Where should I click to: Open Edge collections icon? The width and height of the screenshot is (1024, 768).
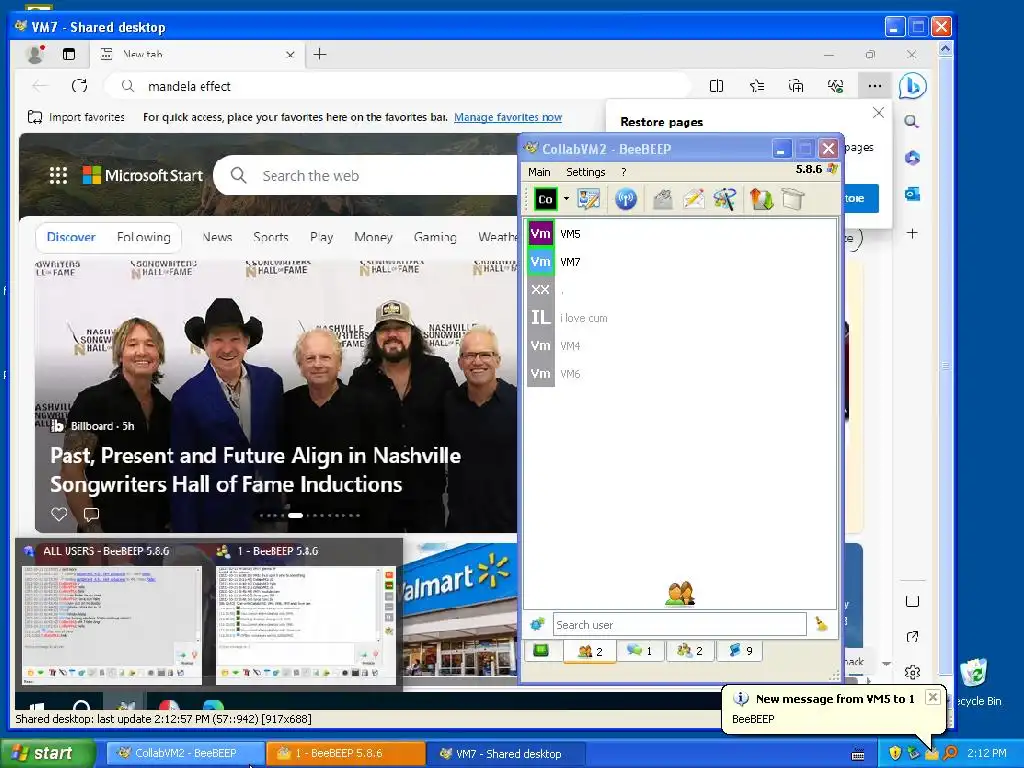point(796,86)
